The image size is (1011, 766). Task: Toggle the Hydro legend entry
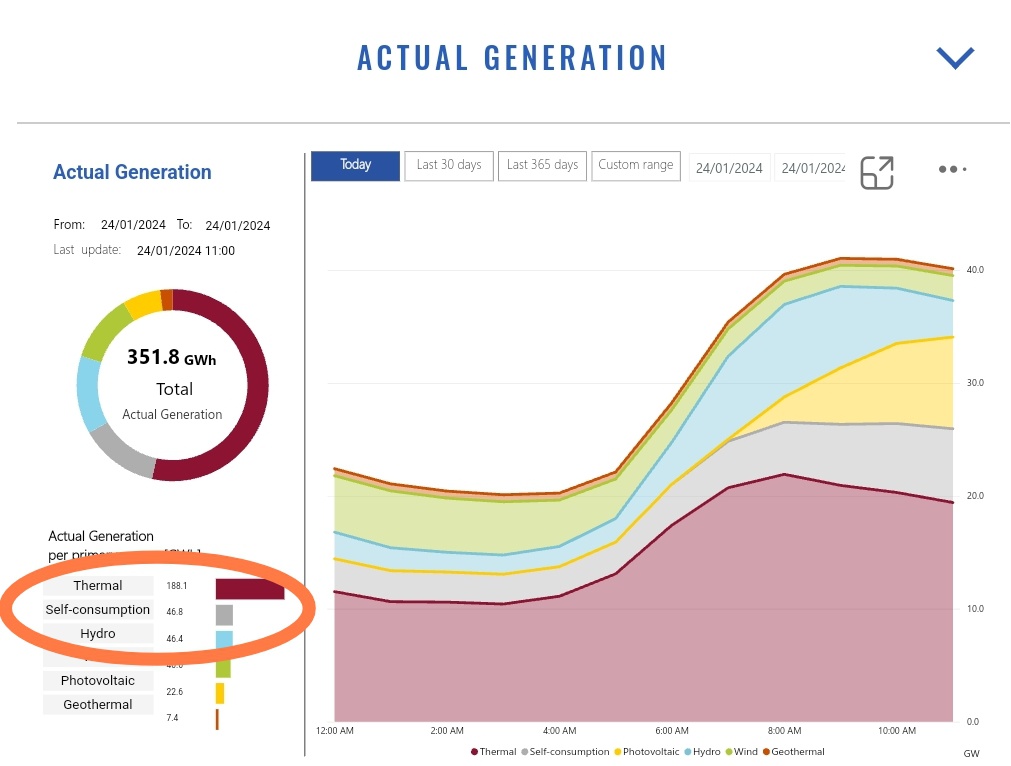[x=702, y=752]
